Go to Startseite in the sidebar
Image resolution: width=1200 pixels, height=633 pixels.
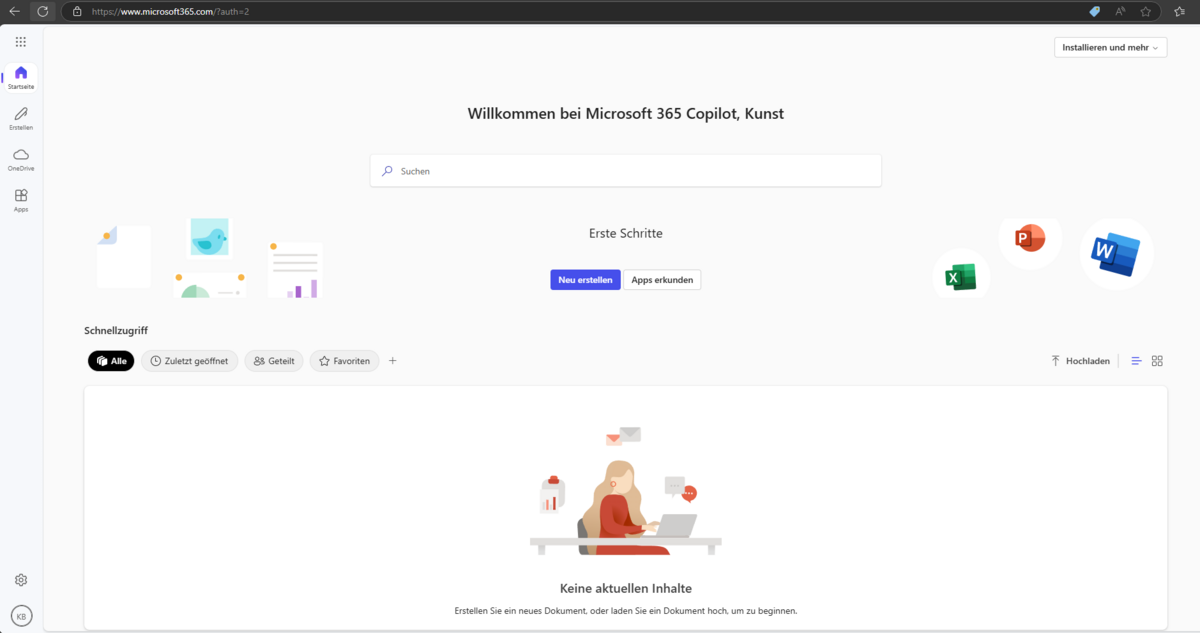pyautogui.click(x=21, y=77)
